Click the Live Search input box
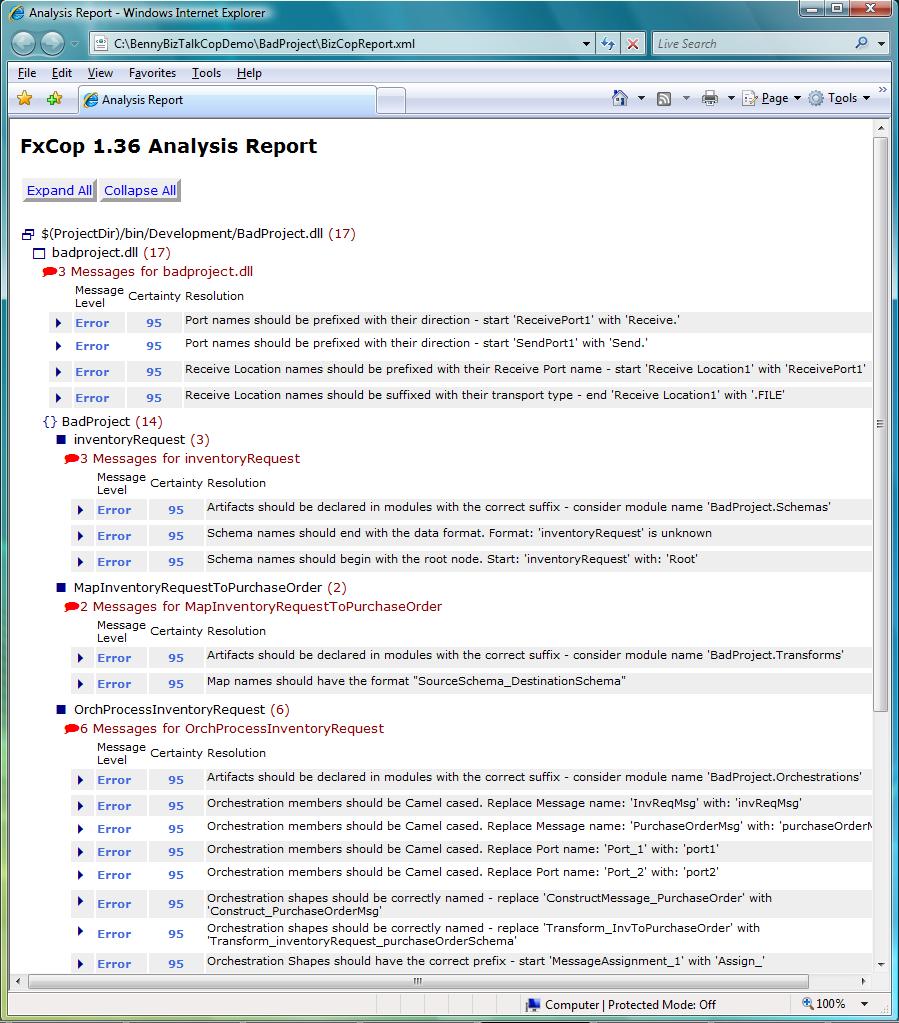The height and width of the screenshot is (1023, 899). click(x=752, y=44)
